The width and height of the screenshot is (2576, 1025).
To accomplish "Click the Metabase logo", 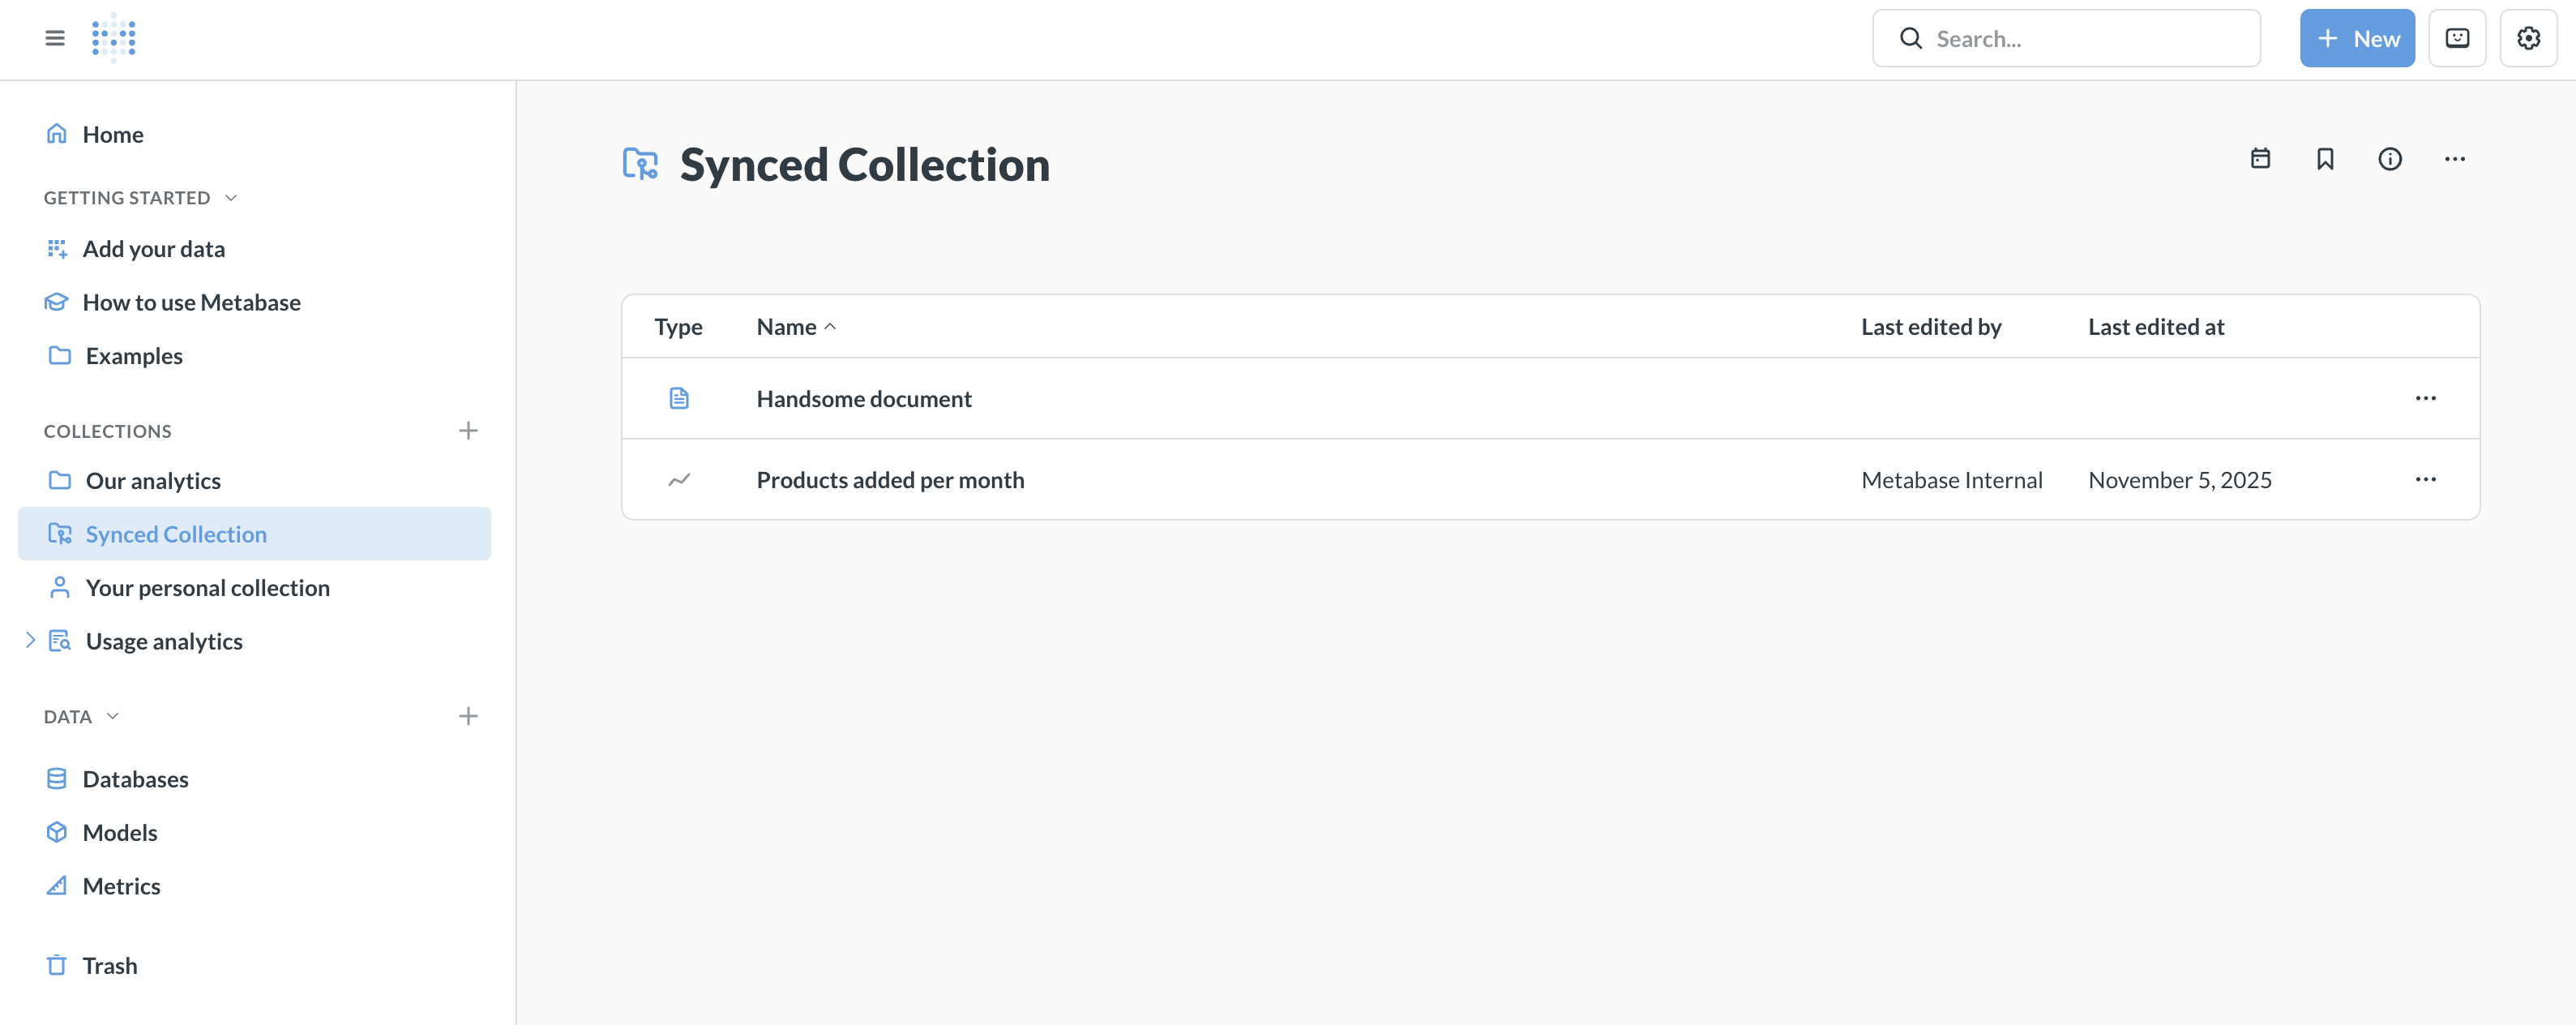I will click(114, 38).
